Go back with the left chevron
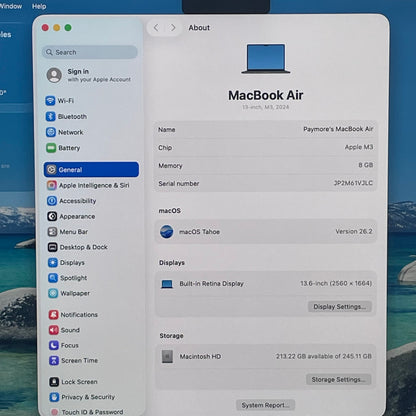The image size is (416, 416). click(x=156, y=28)
